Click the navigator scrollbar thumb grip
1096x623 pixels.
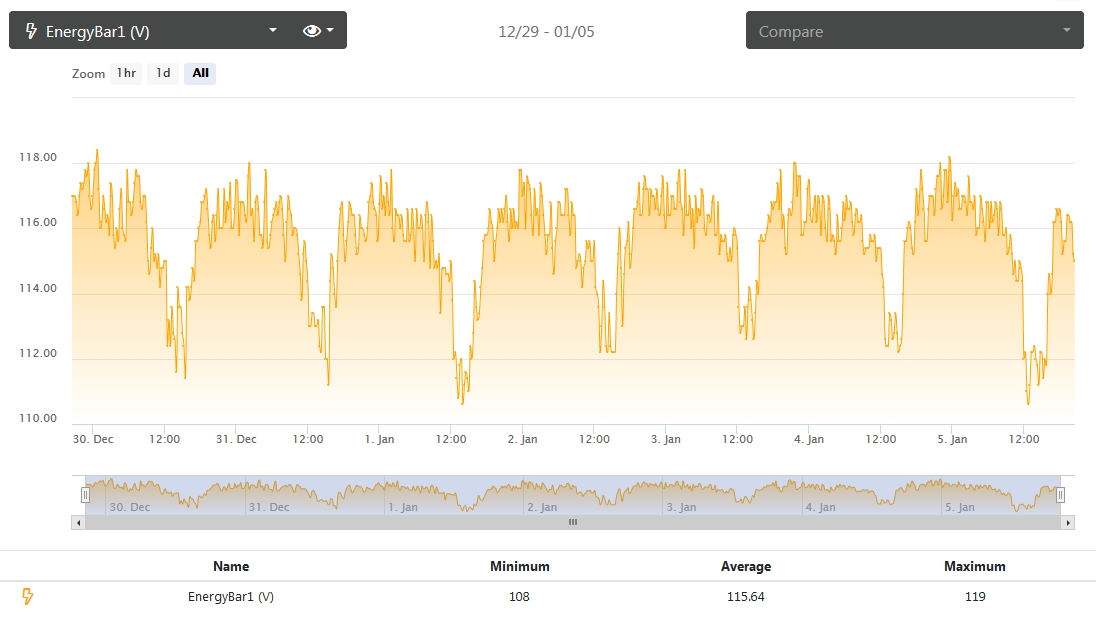coord(572,522)
